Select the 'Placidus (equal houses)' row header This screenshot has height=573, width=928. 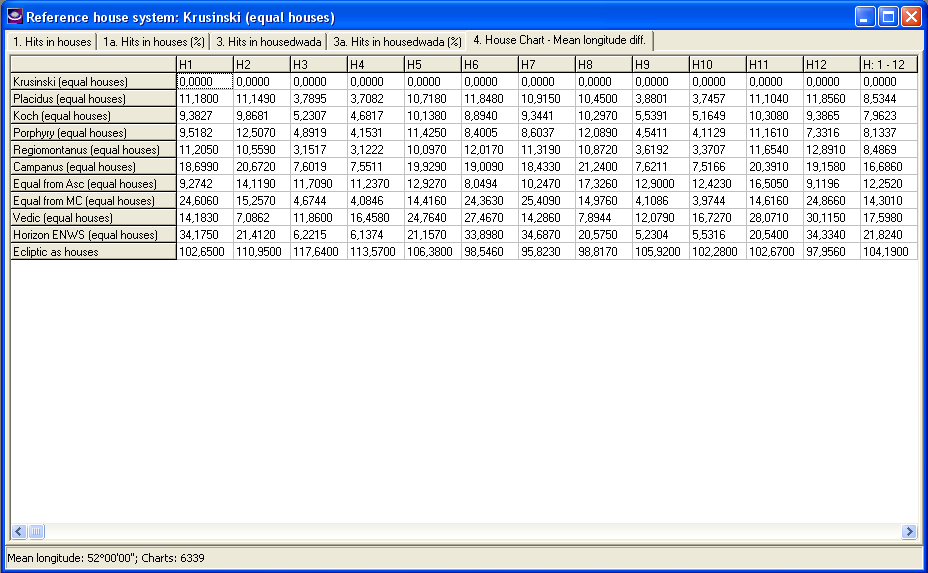pos(94,99)
